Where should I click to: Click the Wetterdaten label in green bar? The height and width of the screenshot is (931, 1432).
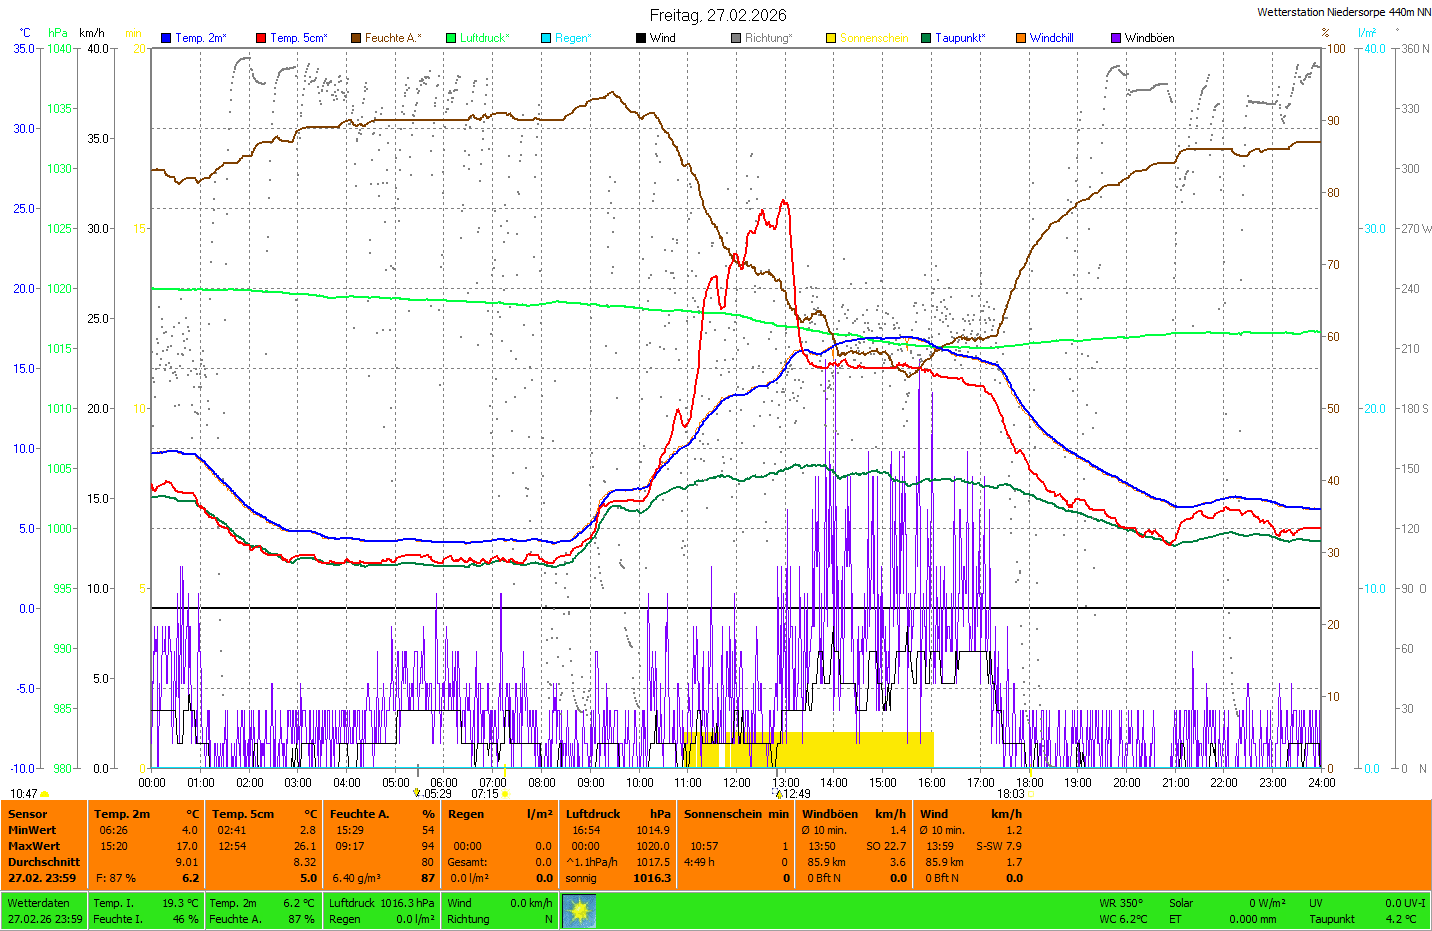(x=38, y=903)
